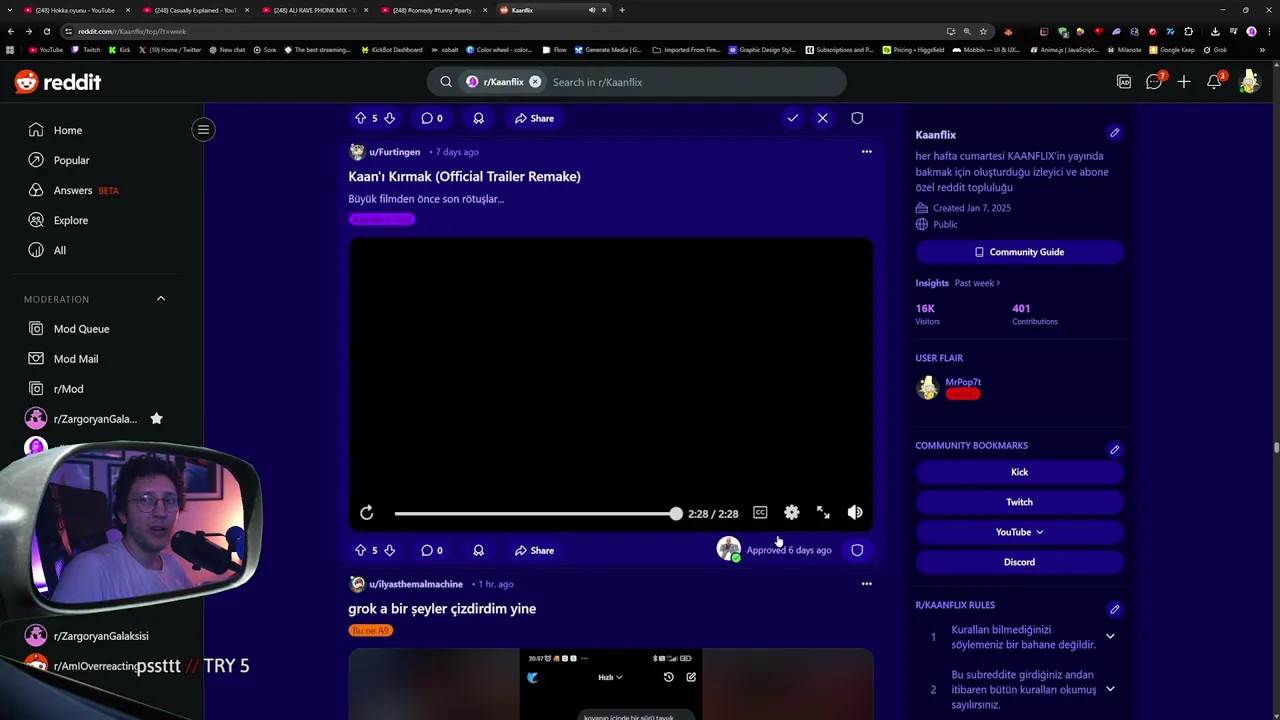Open Insights Past week link
The height and width of the screenshot is (720, 1280).
click(x=977, y=283)
